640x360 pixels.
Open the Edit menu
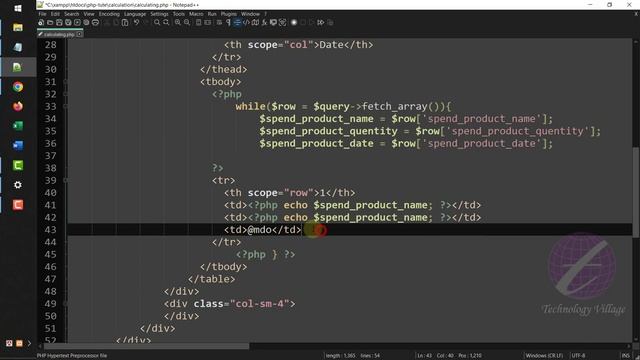click(x=56, y=14)
